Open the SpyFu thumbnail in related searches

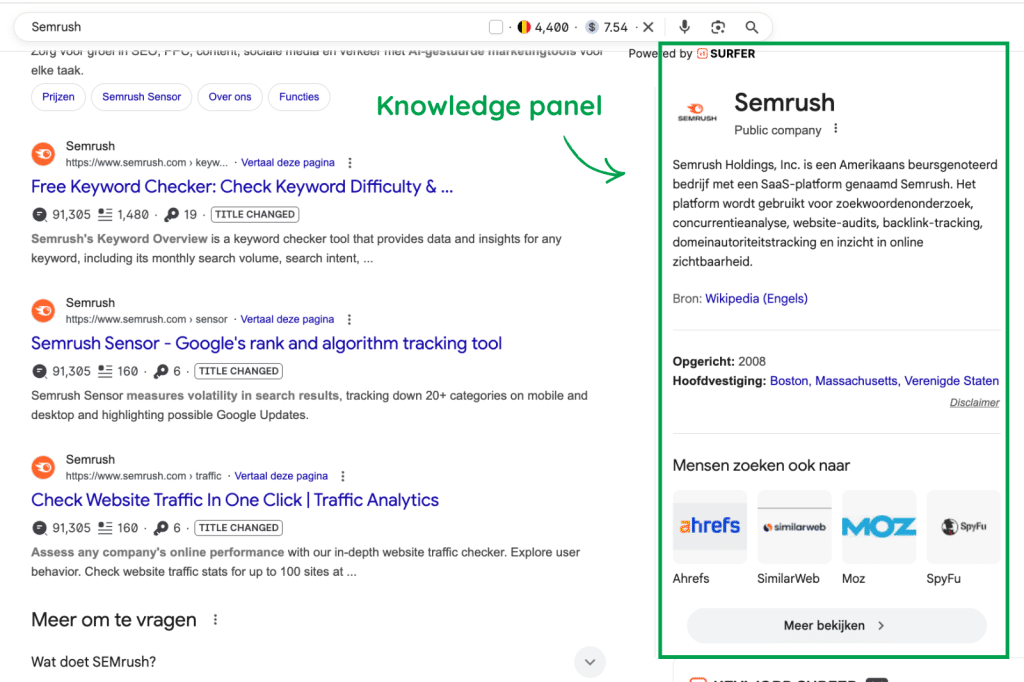pyautogui.click(x=963, y=527)
